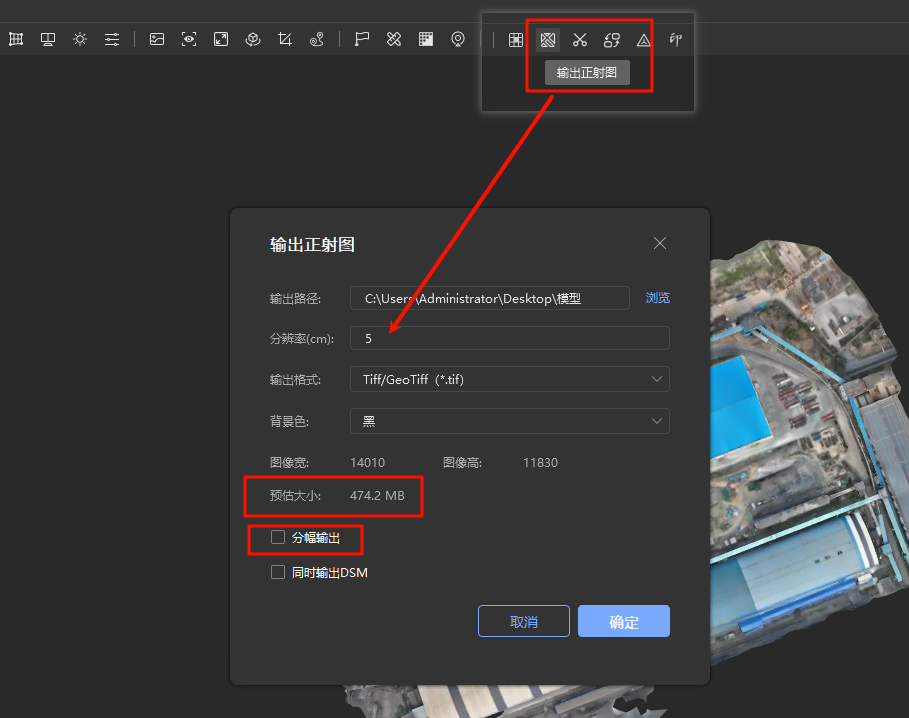This screenshot has width=909, height=718.
Task: Click the monitor display icon
Action: click(x=47, y=39)
